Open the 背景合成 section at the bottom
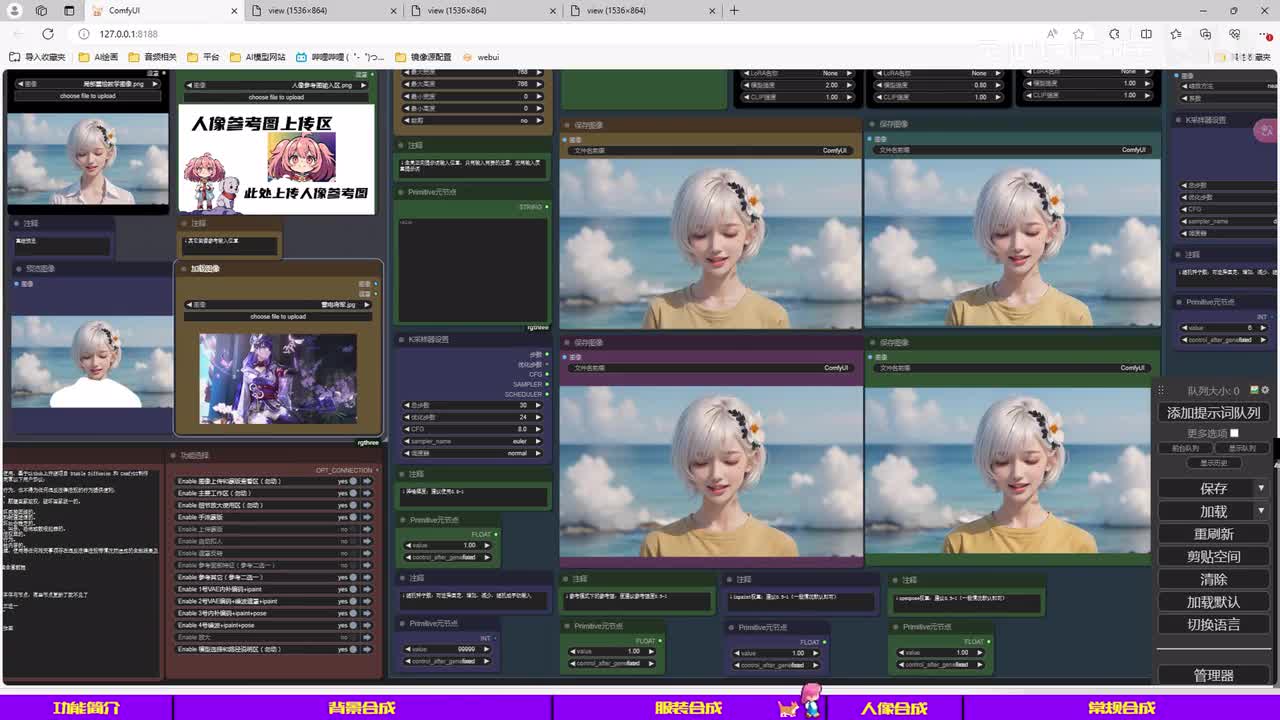This screenshot has width=1280, height=720. 362,708
